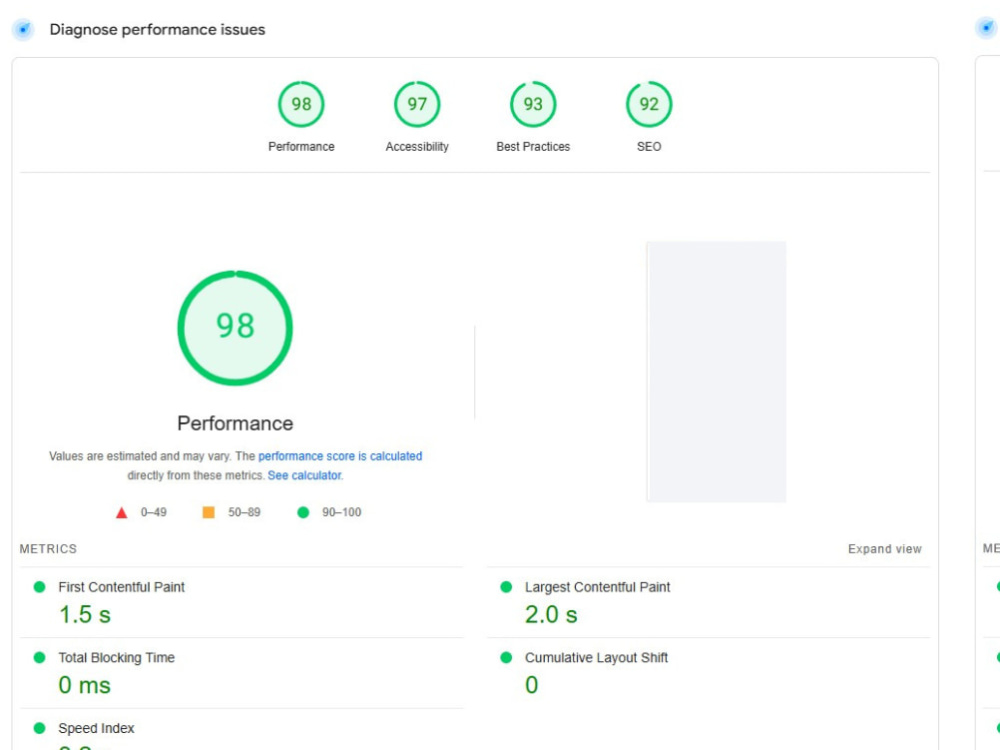1000x750 pixels.
Task: Click the Accessibility label under the gauge
Action: tap(417, 147)
